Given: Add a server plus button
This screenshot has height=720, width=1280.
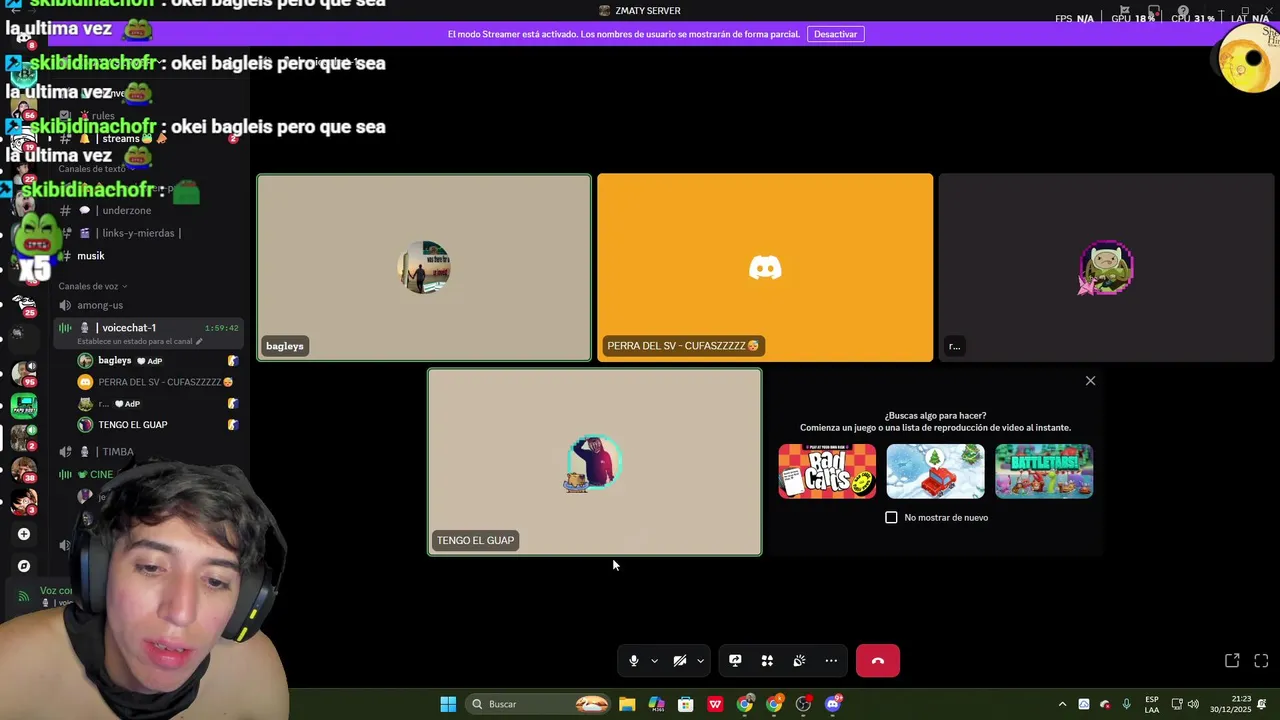Looking at the screenshot, I should pos(24,534).
